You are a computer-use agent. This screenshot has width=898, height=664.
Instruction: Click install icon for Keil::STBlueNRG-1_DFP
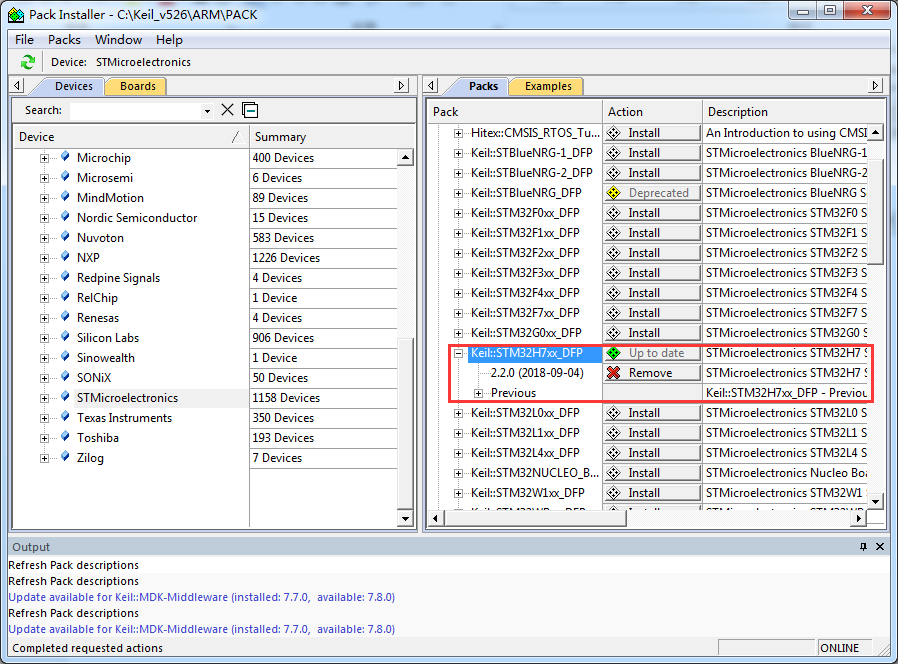click(x=614, y=153)
